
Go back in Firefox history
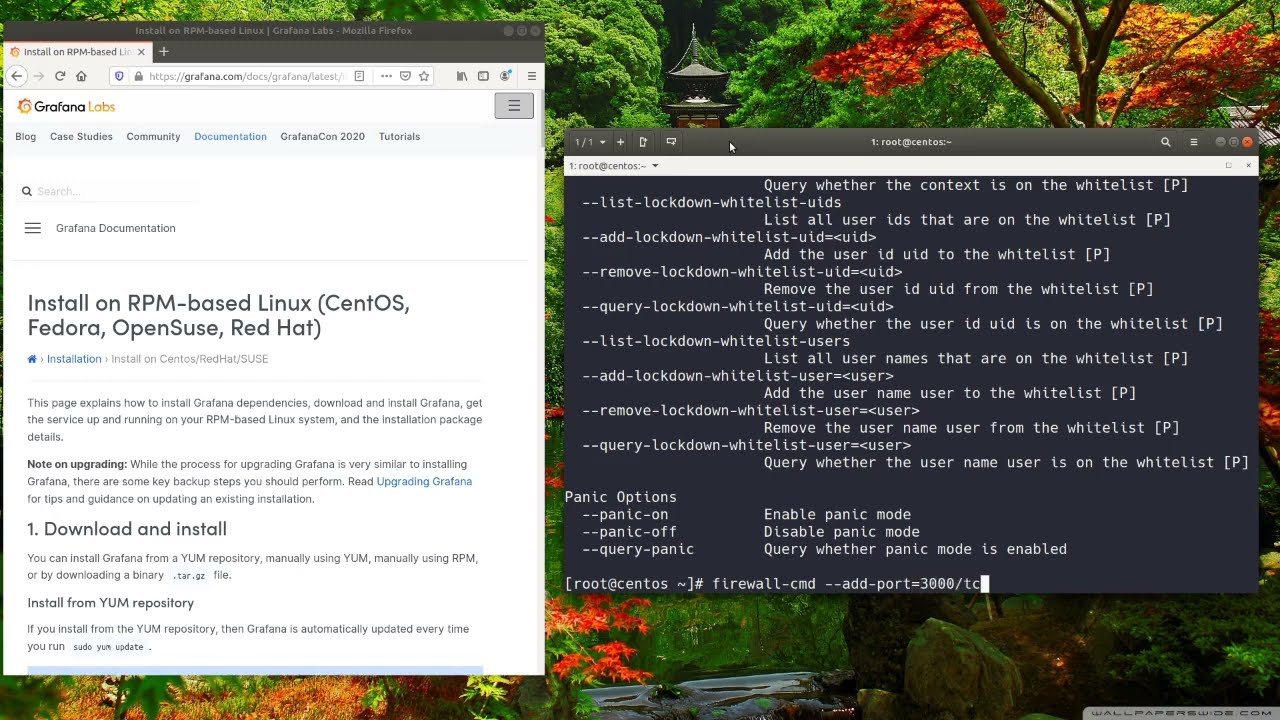pyautogui.click(x=16, y=76)
